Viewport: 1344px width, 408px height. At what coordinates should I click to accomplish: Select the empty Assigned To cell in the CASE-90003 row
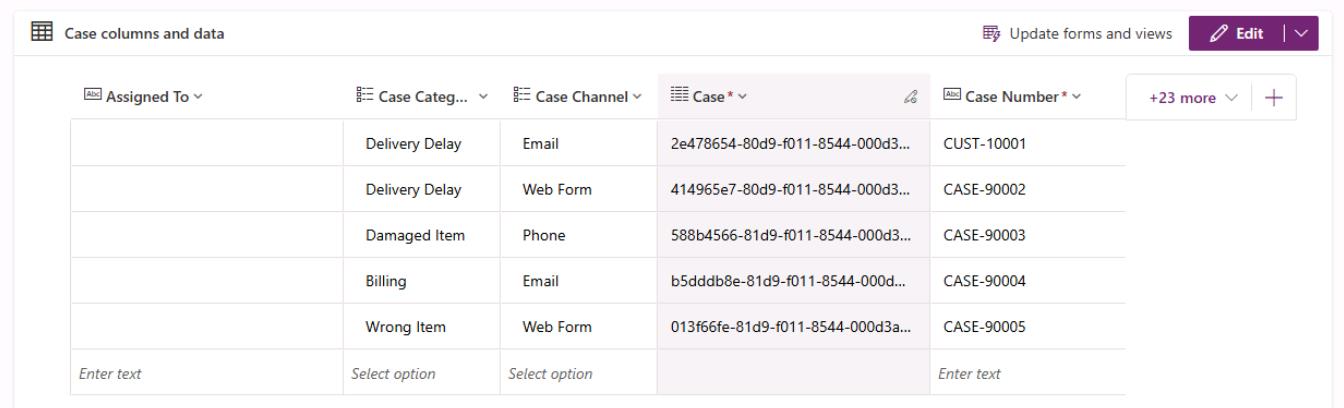(207, 235)
